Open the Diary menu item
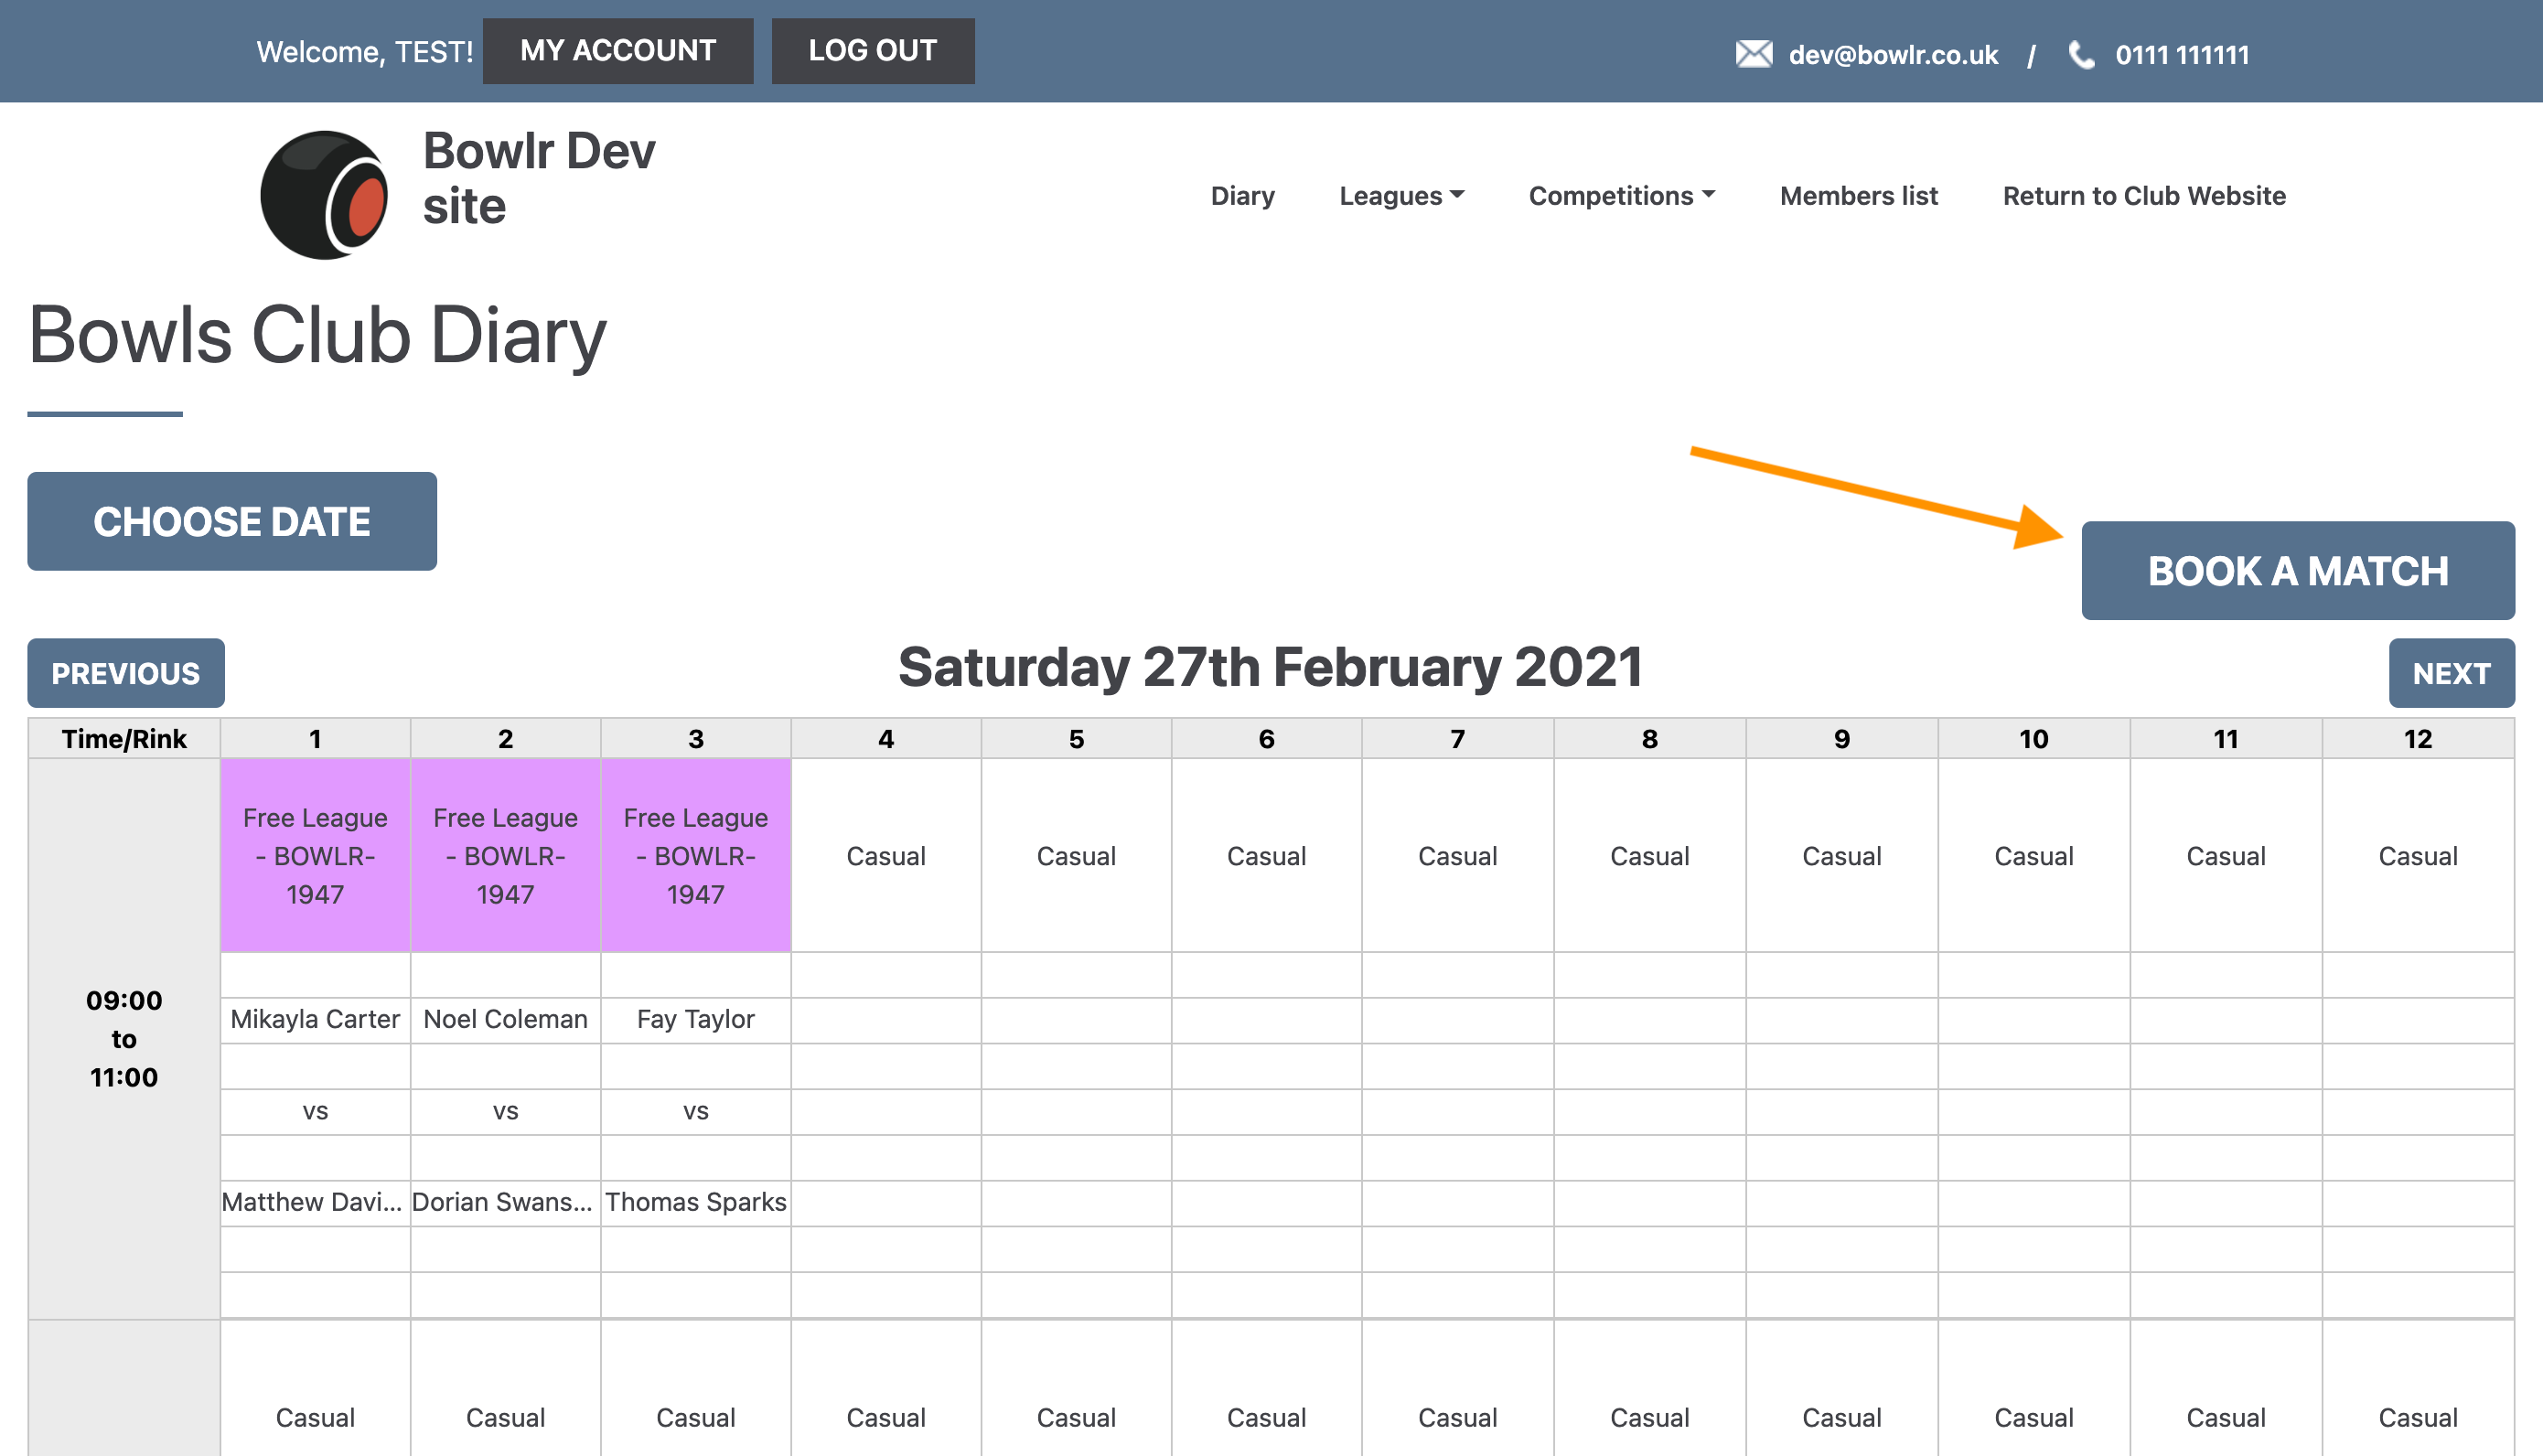2543x1456 pixels. click(x=1242, y=196)
